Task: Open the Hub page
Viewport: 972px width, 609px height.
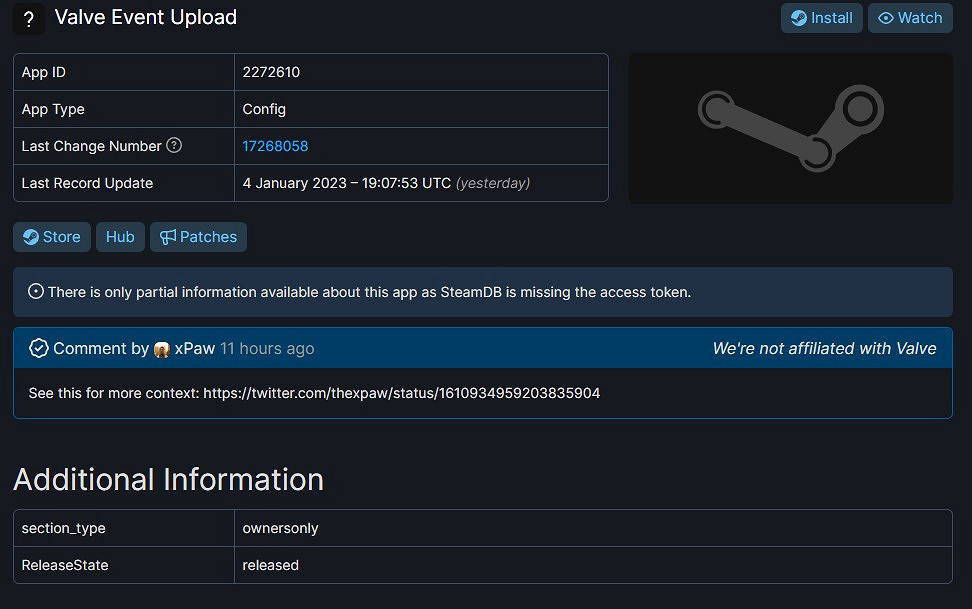Action: (x=120, y=237)
